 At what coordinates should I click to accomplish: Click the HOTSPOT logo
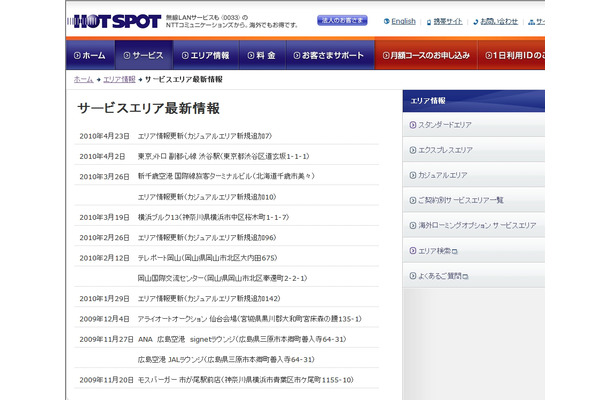pos(114,21)
